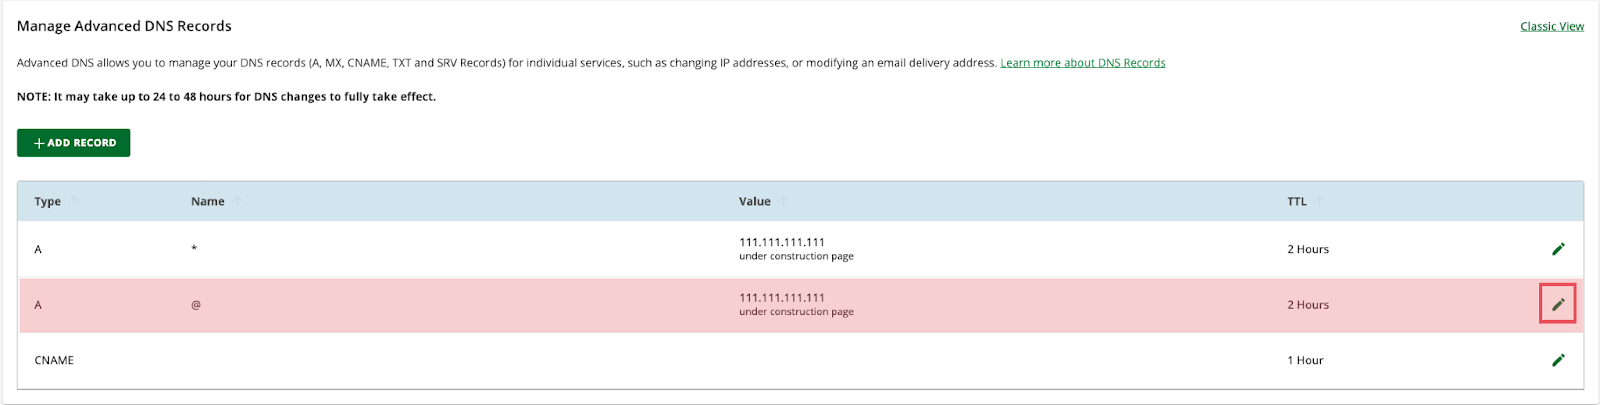Image resolution: width=1600 pixels, height=405 pixels.
Task: Edit the highlighted @ A record
Action: (x=1558, y=304)
